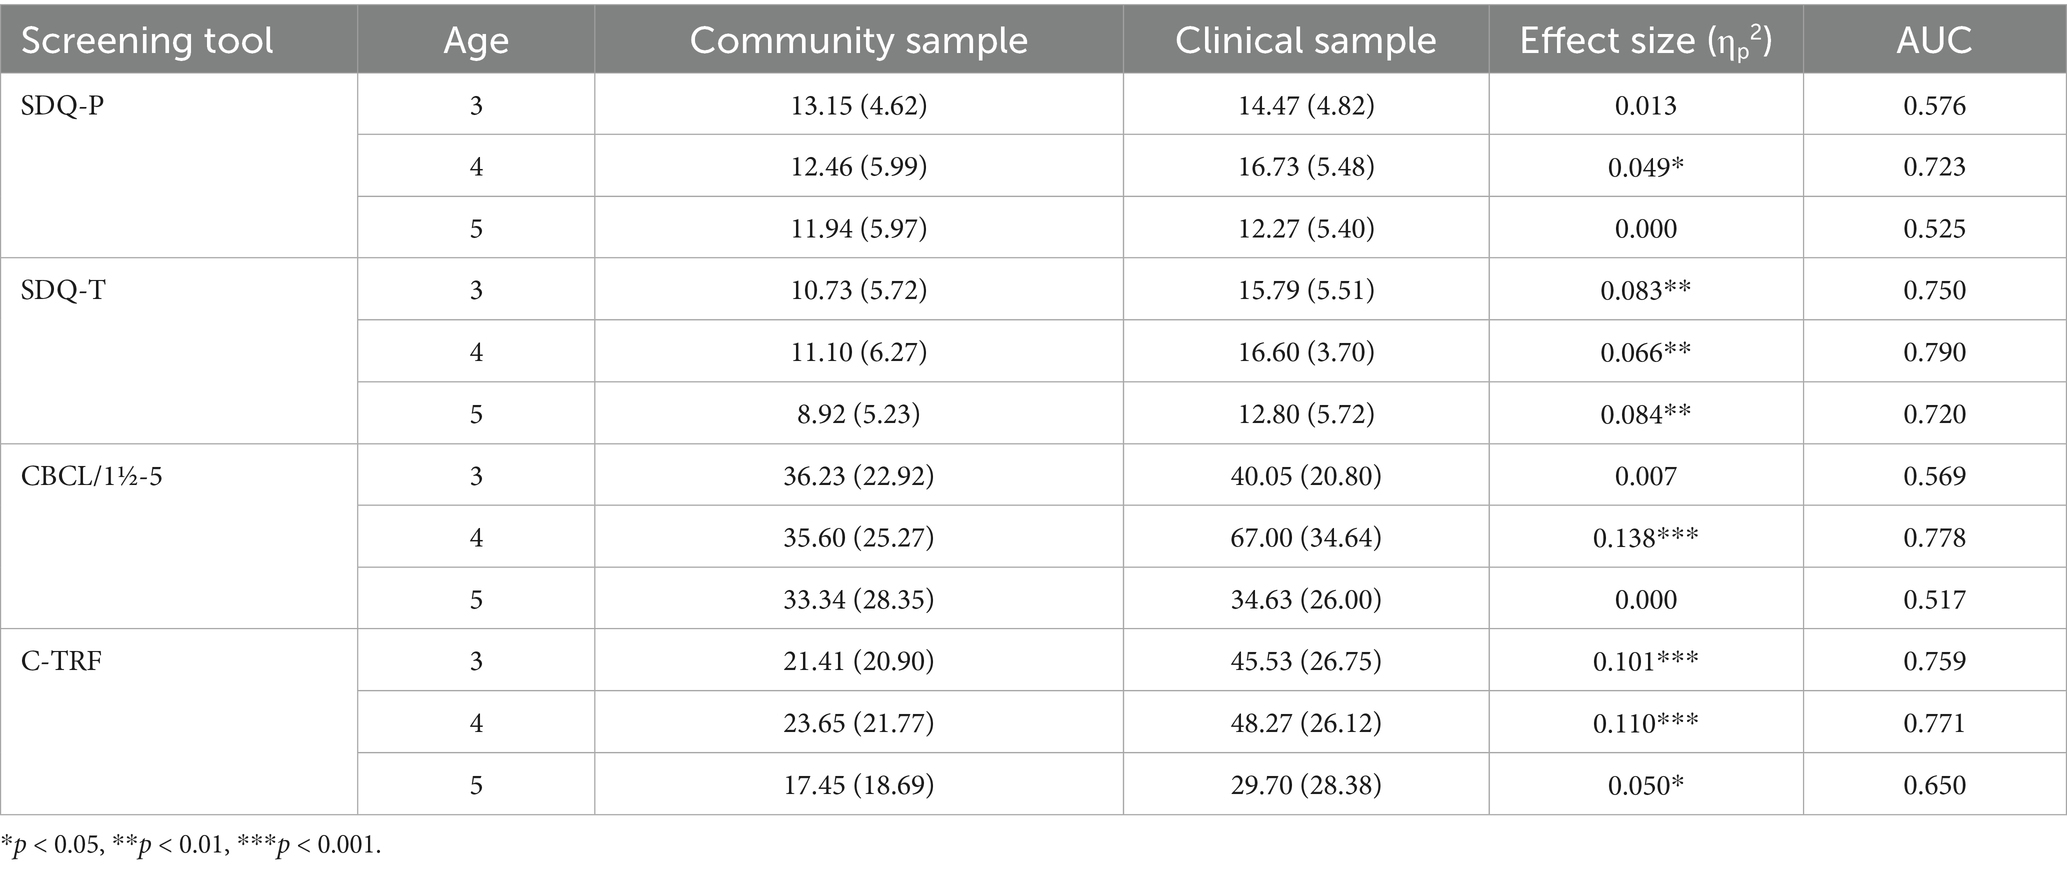Viewport: 2067px width, 869px height.
Task: Select the C-TRF row label
Action: [x=61, y=661]
